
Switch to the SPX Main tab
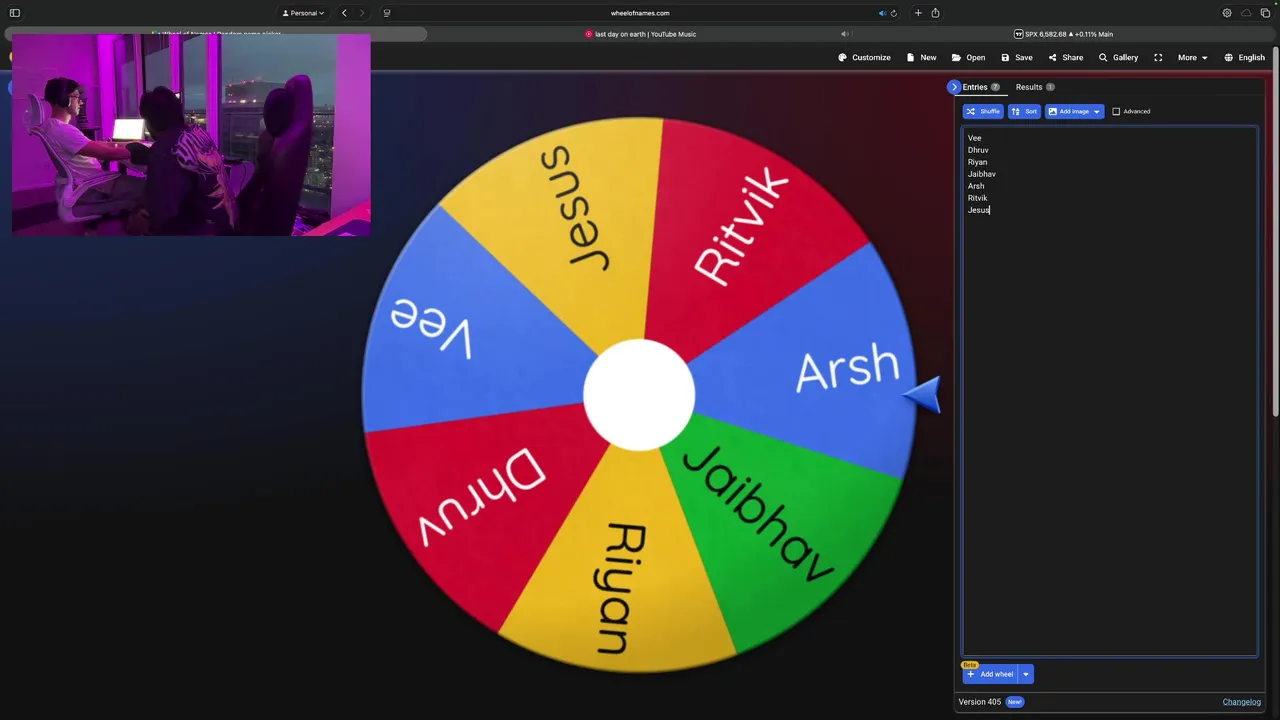(1063, 34)
